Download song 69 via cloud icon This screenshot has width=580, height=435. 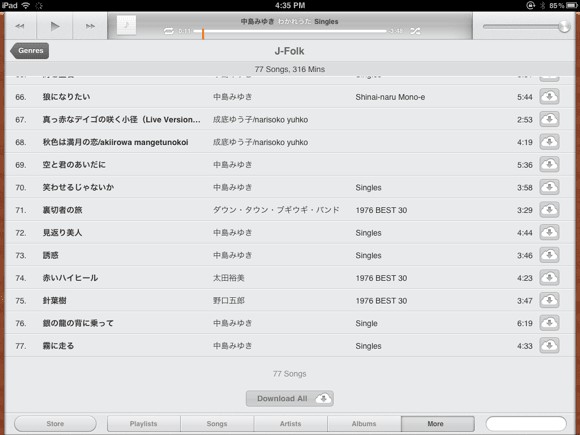[549, 165]
